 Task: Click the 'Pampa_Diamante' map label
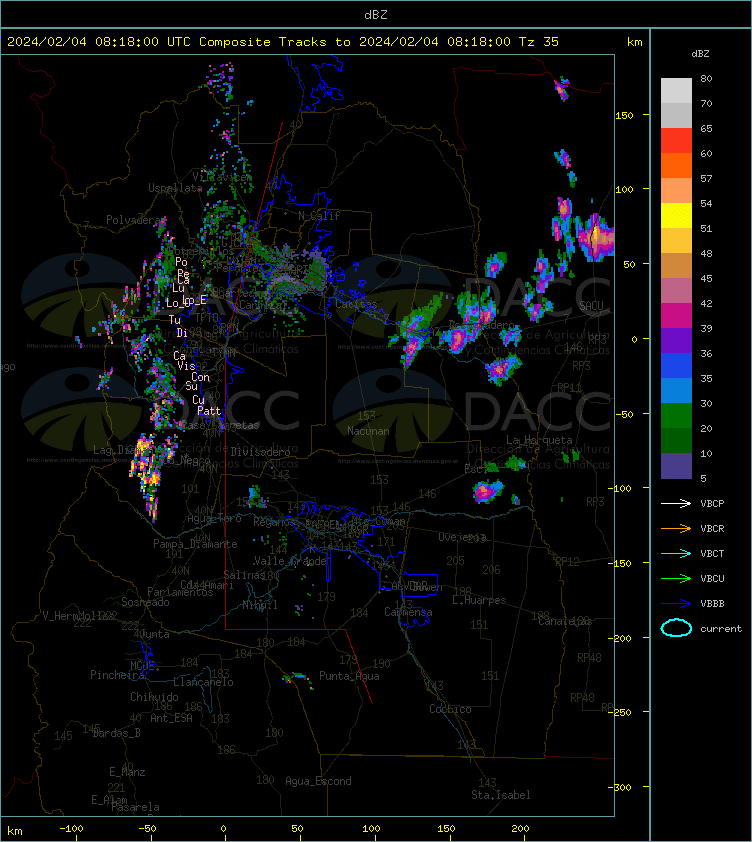pyautogui.click(x=195, y=544)
